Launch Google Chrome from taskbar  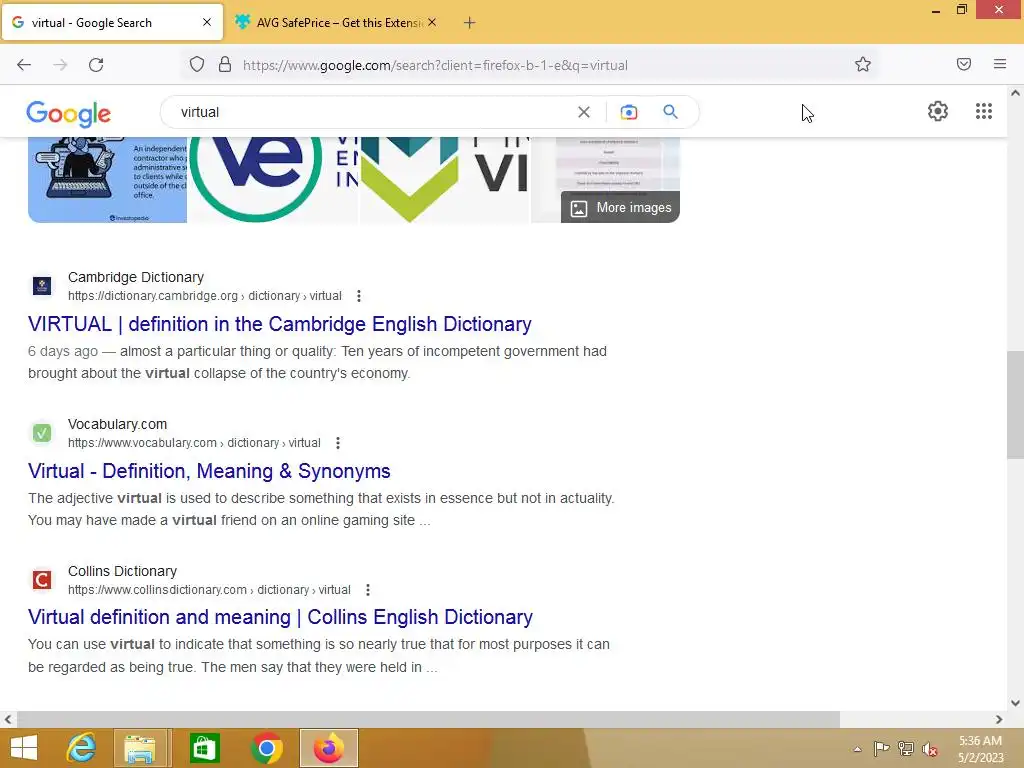[266, 748]
